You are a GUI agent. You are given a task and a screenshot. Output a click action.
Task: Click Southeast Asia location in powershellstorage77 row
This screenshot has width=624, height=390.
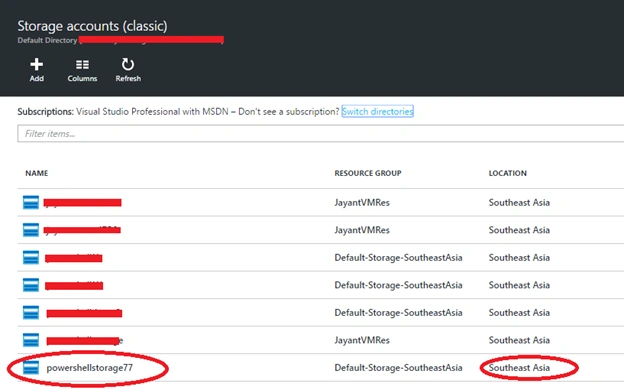pyautogui.click(x=519, y=368)
